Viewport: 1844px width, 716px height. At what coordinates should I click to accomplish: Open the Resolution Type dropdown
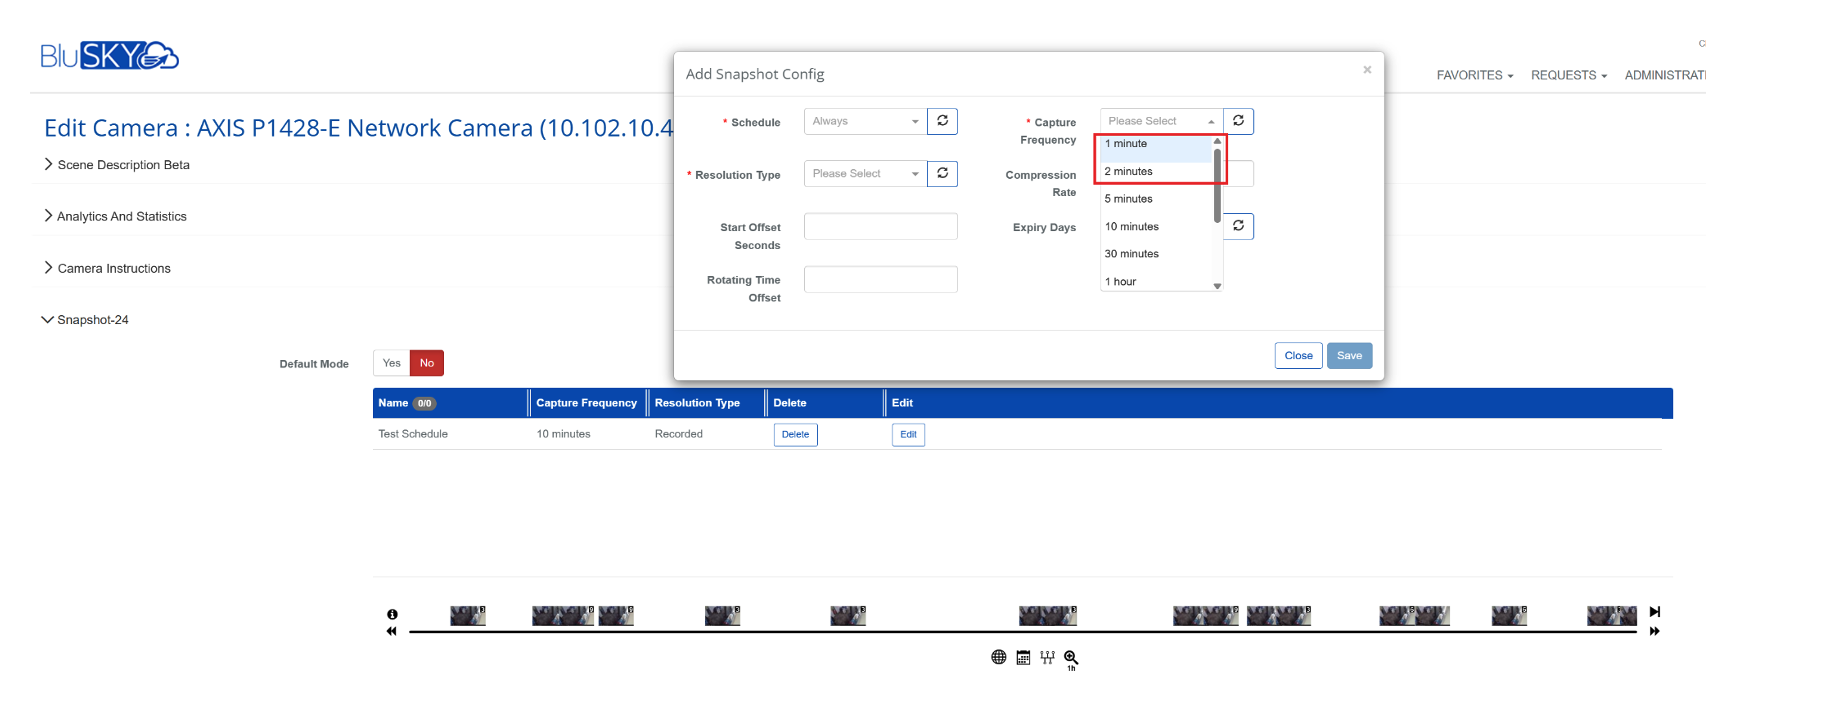865,174
